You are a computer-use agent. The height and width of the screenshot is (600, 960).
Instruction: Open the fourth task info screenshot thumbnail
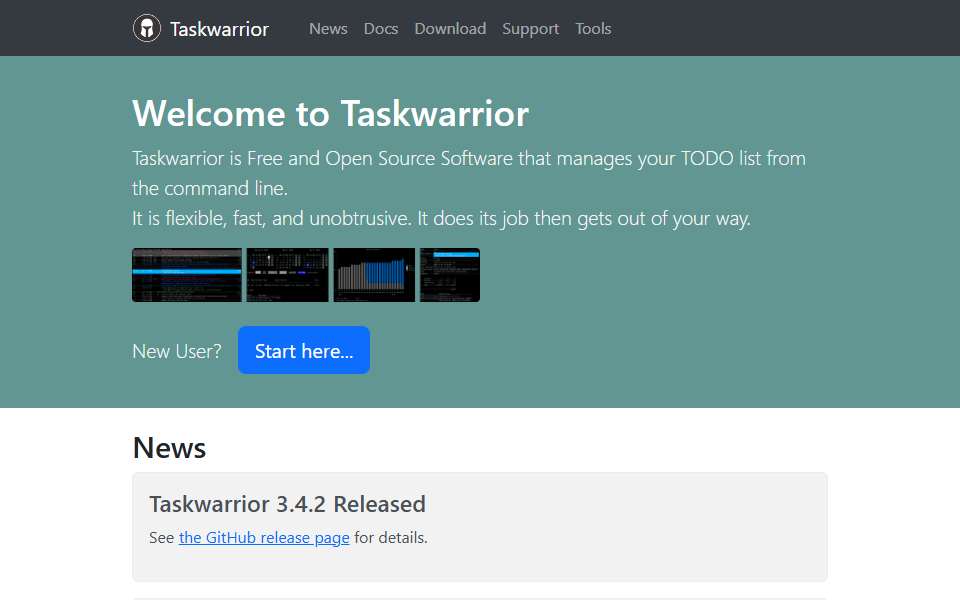click(450, 275)
